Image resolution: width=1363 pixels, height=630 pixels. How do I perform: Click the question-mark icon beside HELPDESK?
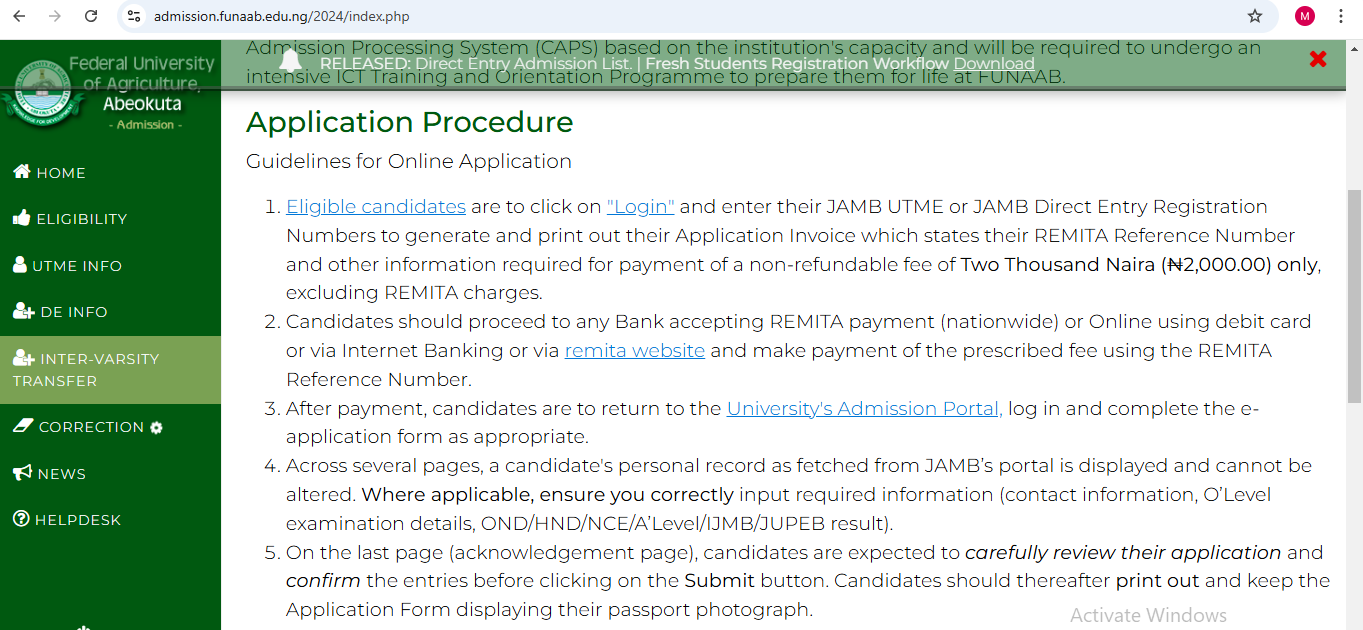22,519
